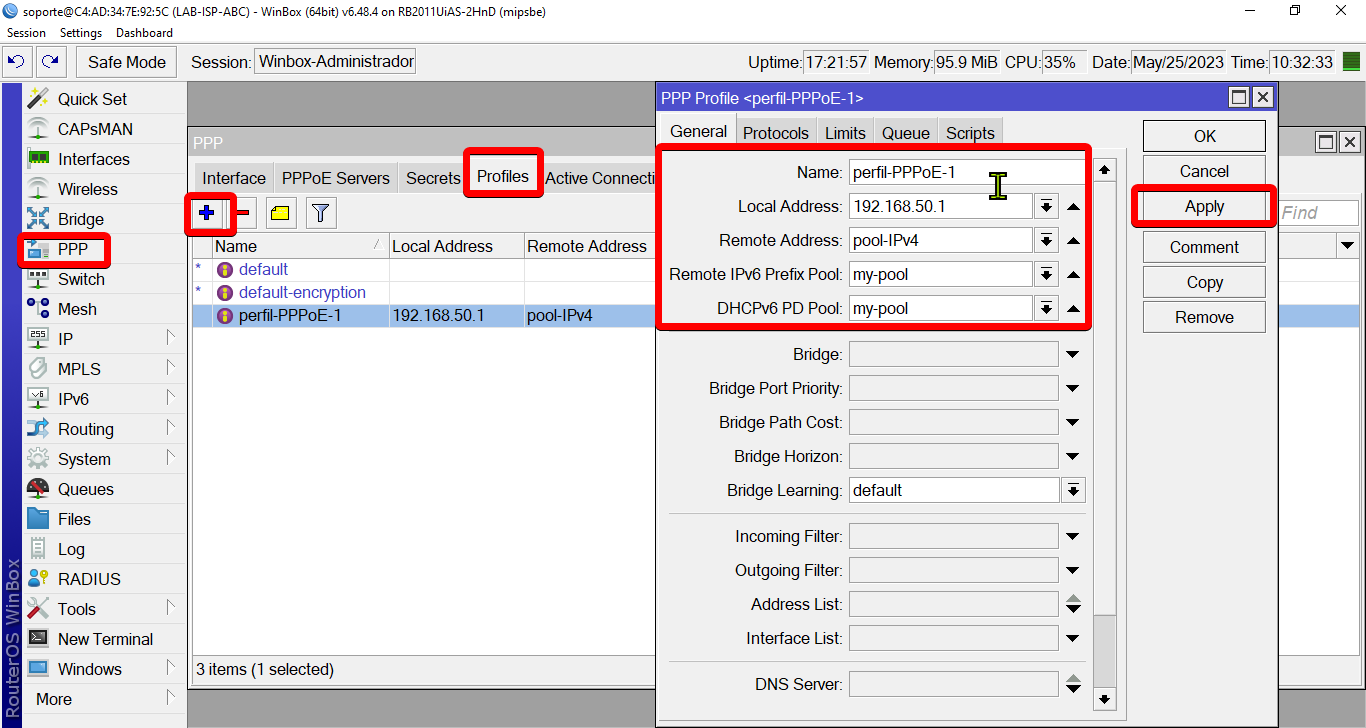Viewport: 1366px width, 728px height.
Task: Open PPP in the sidebar
Action: (72, 249)
